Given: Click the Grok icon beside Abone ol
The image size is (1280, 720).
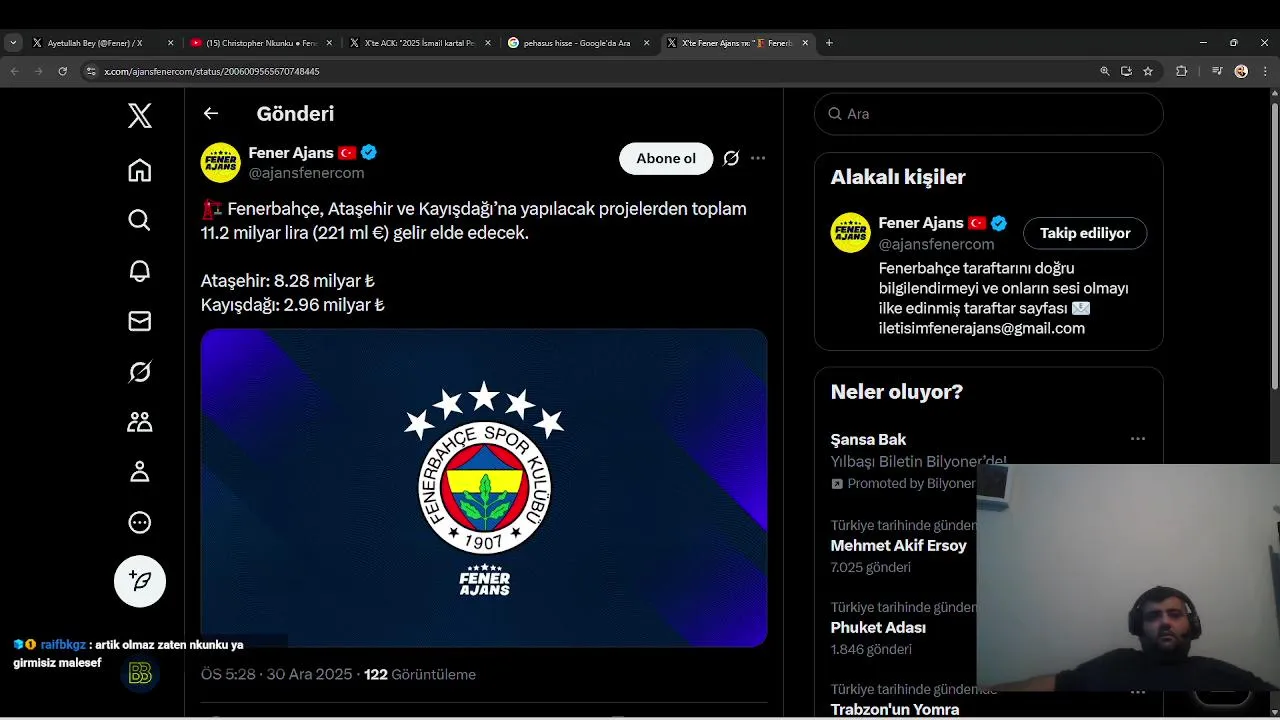Looking at the screenshot, I should click(x=731, y=158).
